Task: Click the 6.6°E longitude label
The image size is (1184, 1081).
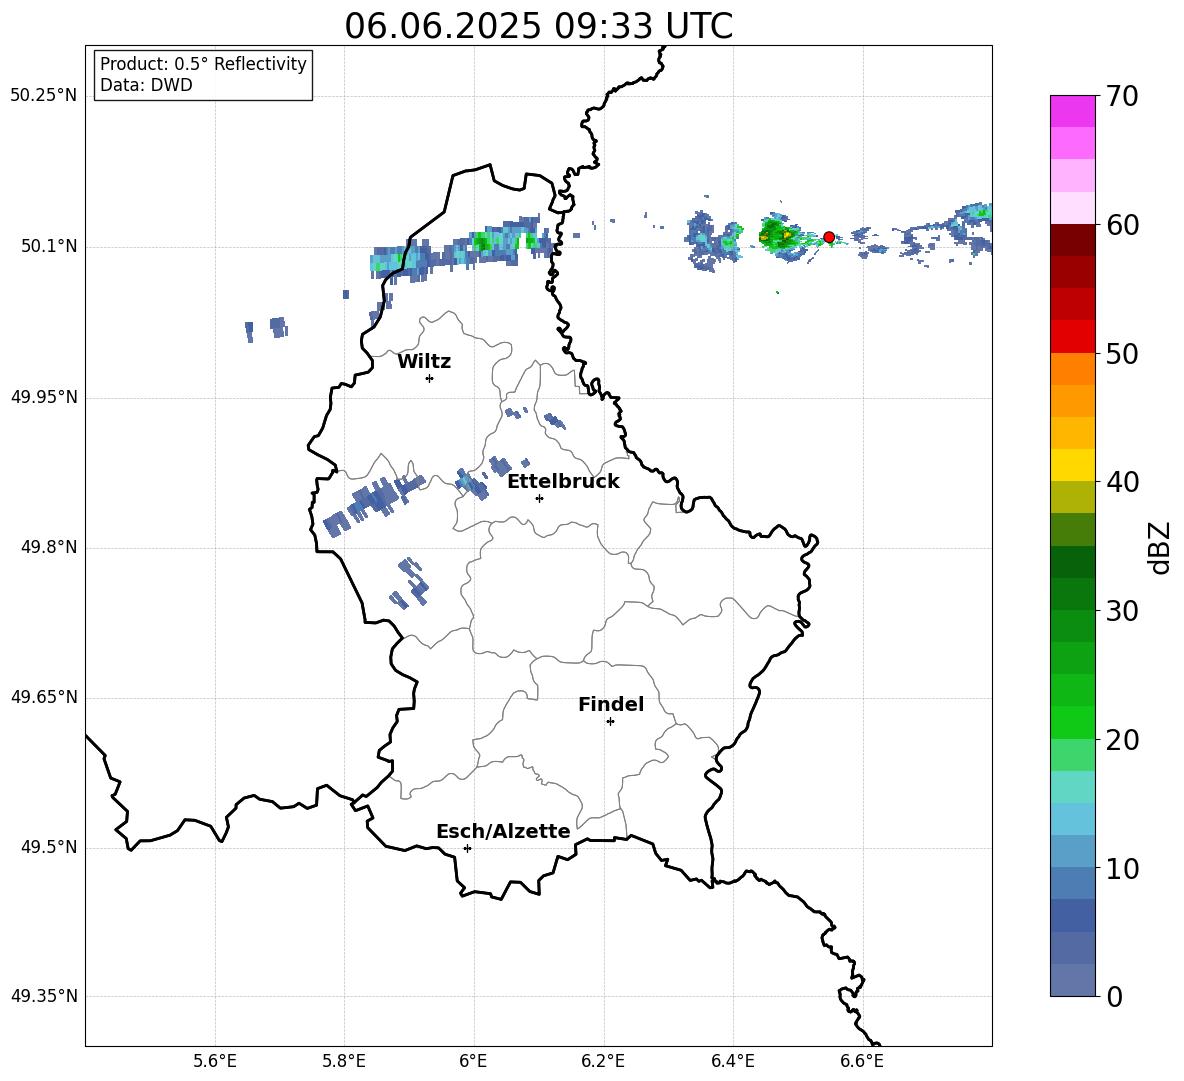Action: pos(862,1061)
